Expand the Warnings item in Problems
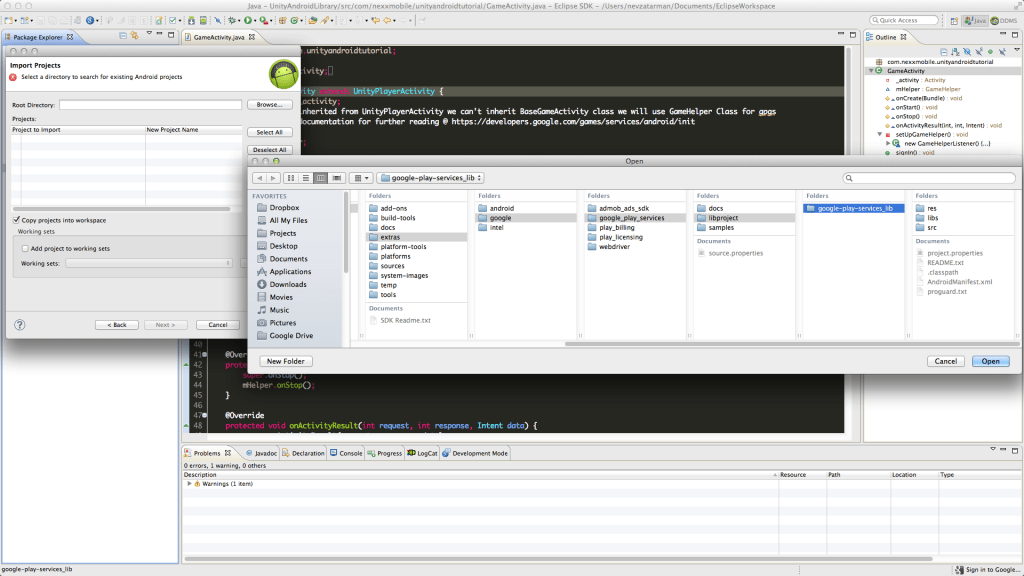The width and height of the screenshot is (1024, 576). (190, 484)
